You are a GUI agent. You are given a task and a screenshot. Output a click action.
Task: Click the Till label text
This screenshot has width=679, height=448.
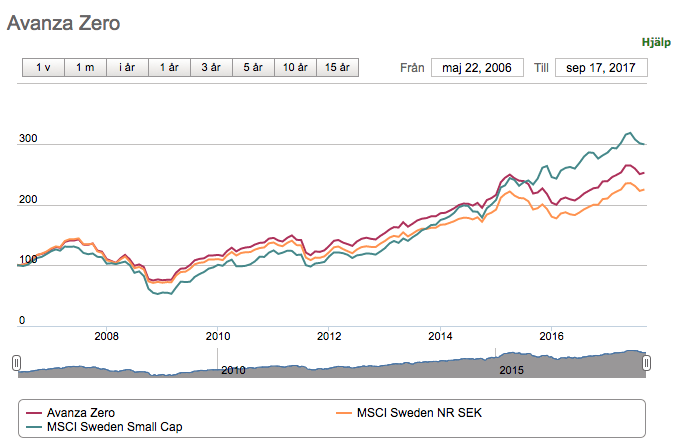pos(541,68)
